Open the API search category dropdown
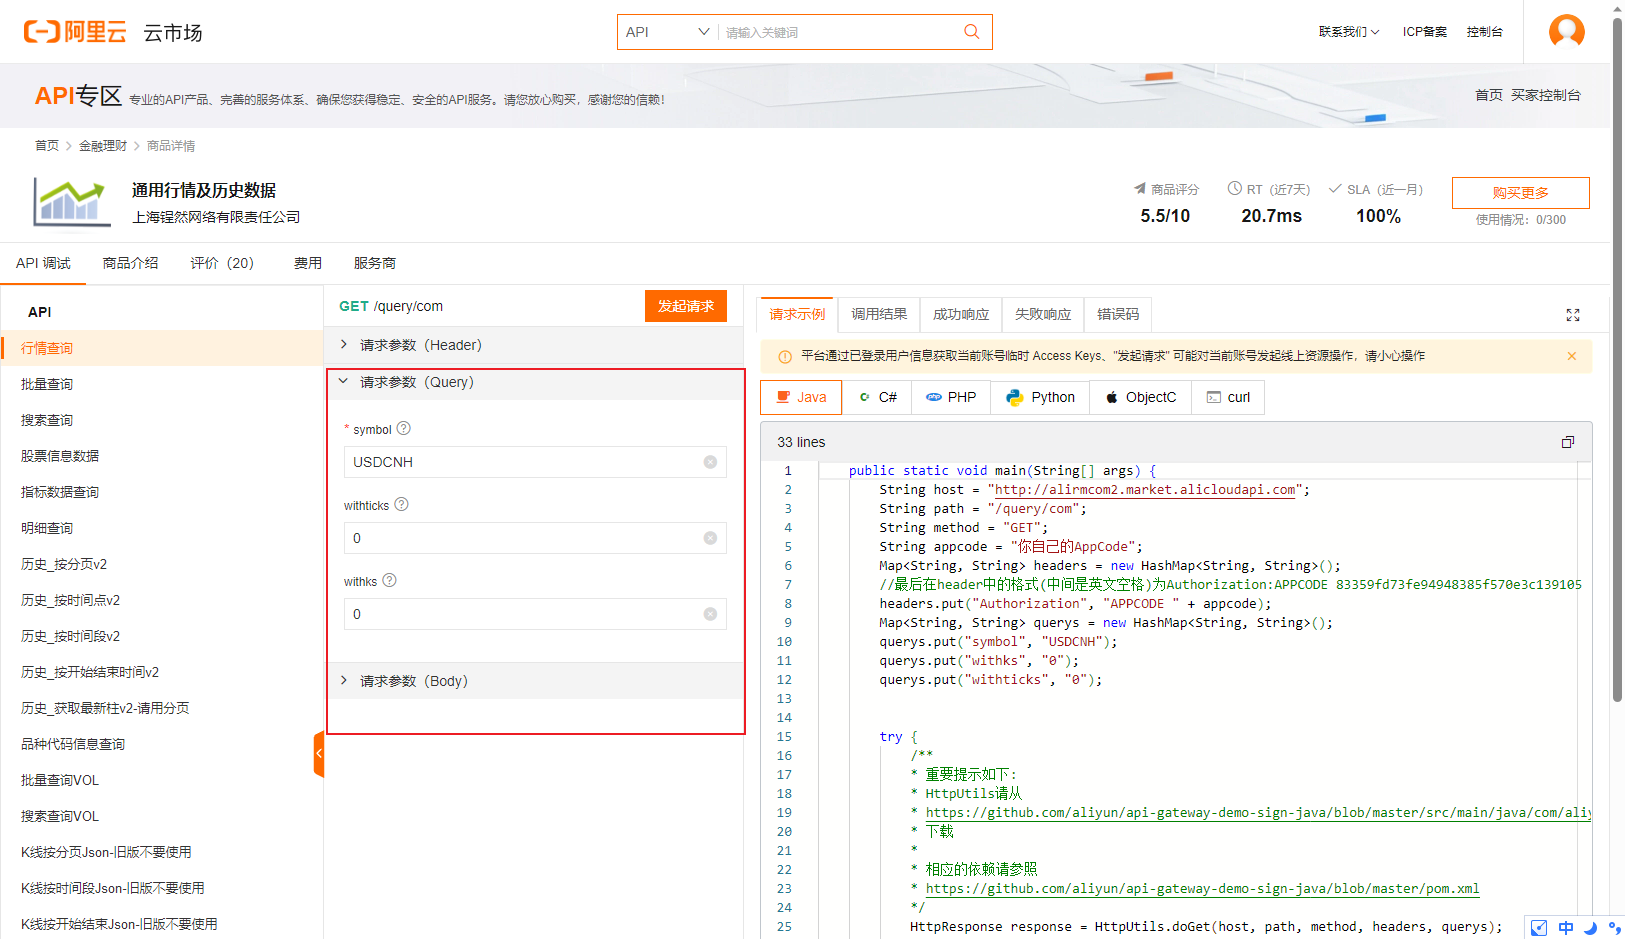Screen dimensions: 1625x939 click(x=667, y=32)
